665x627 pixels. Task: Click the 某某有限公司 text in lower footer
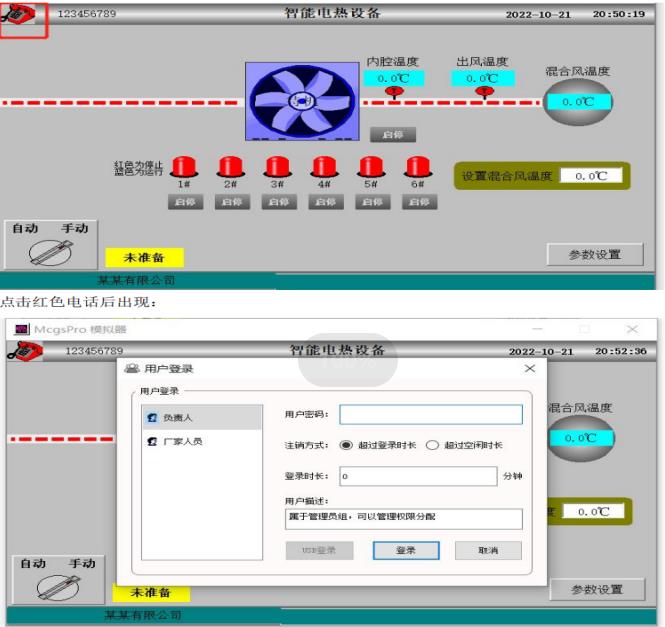(143, 615)
